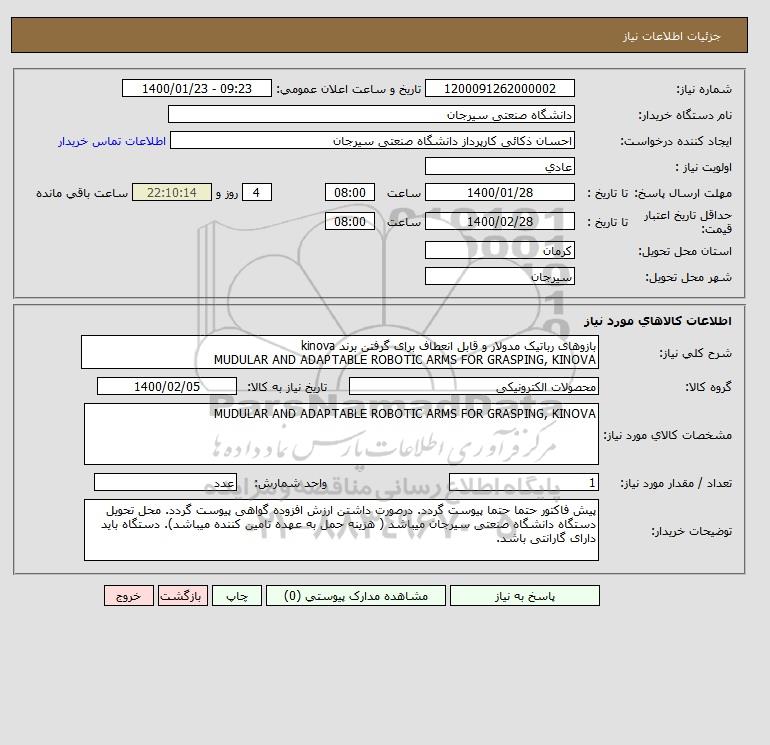Click the buyer name field دانشگاه صنعتی سیرجان
The width and height of the screenshot is (770, 745).
pyautogui.click(x=371, y=114)
